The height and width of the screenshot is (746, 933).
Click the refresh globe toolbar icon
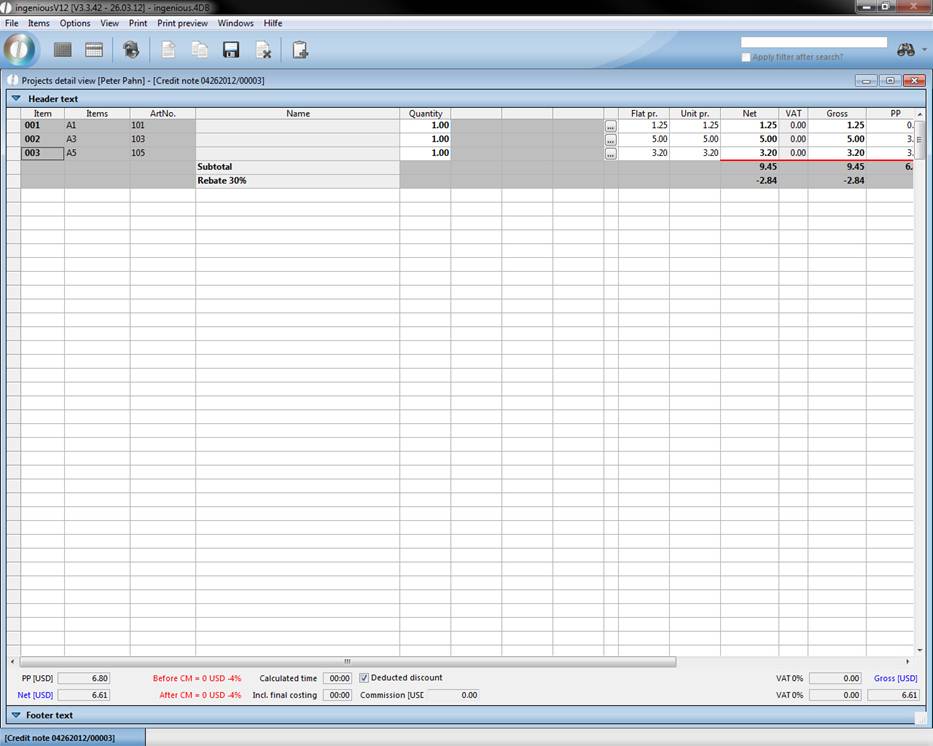pos(131,50)
